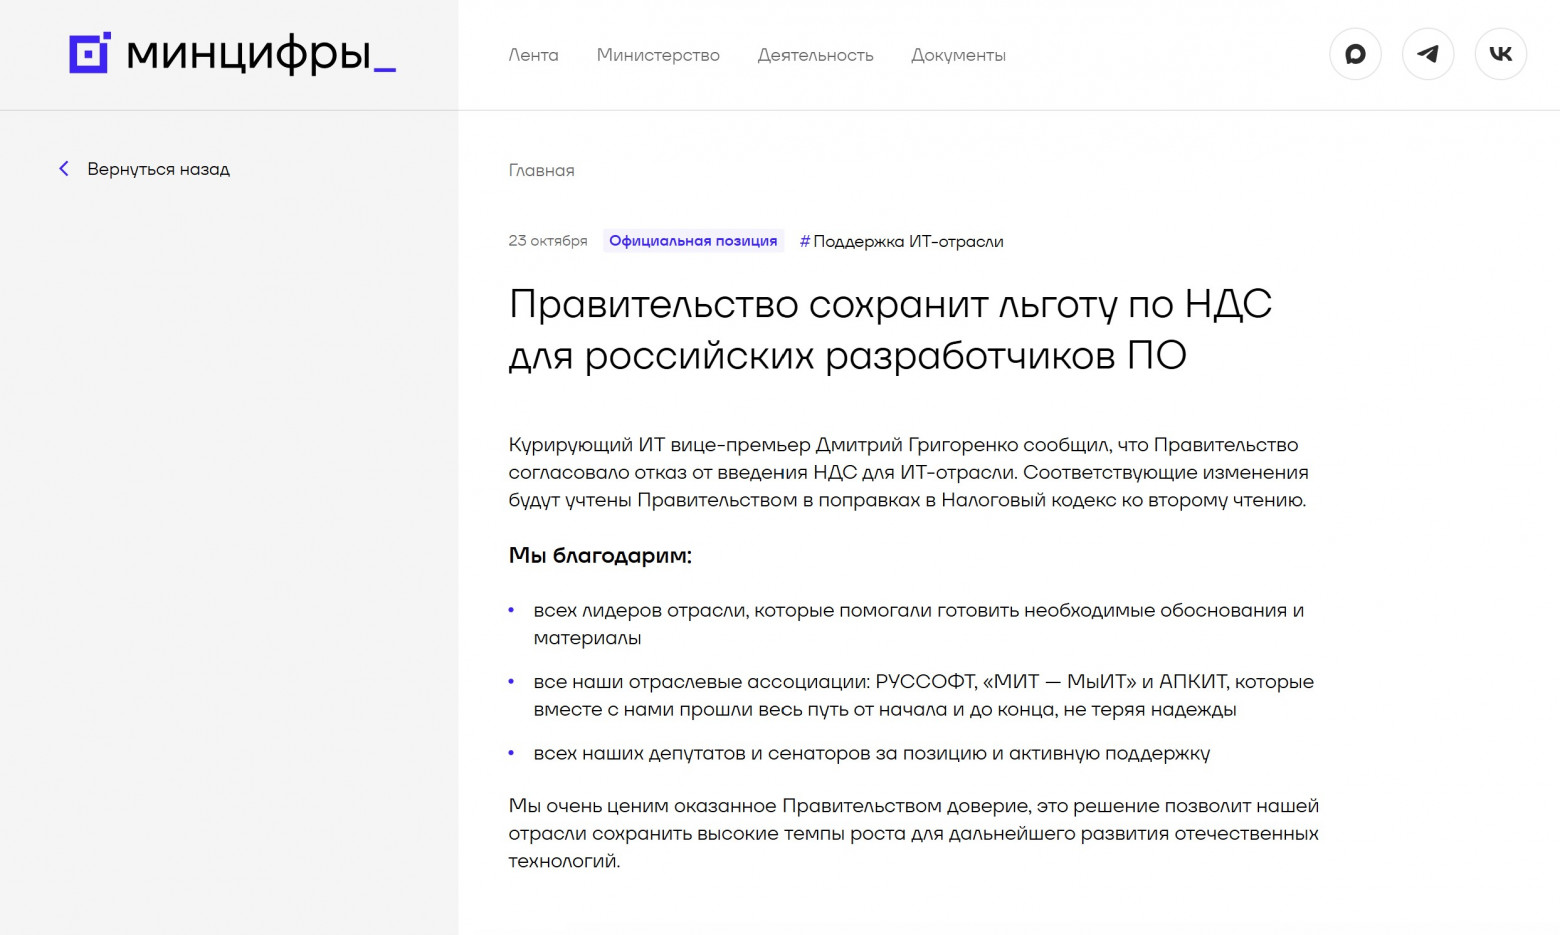
Task: Click the 23 октября publication date
Action: tap(548, 241)
